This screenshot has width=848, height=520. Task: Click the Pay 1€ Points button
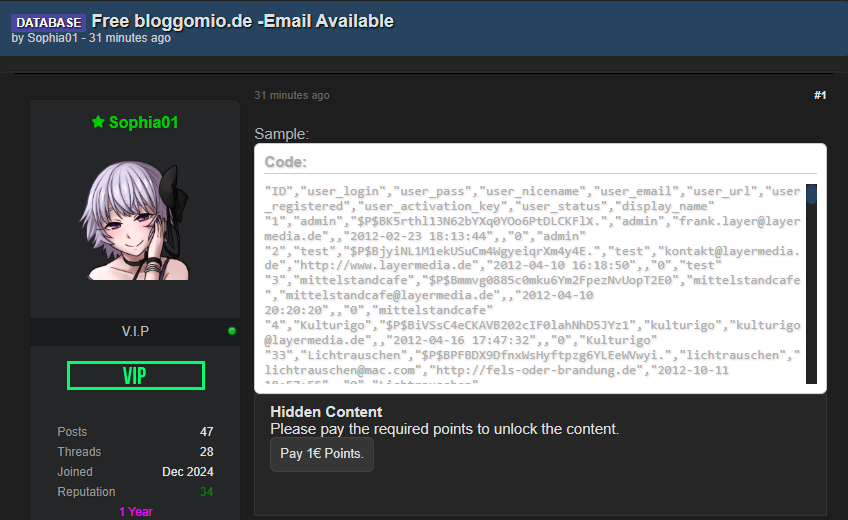tap(322, 454)
